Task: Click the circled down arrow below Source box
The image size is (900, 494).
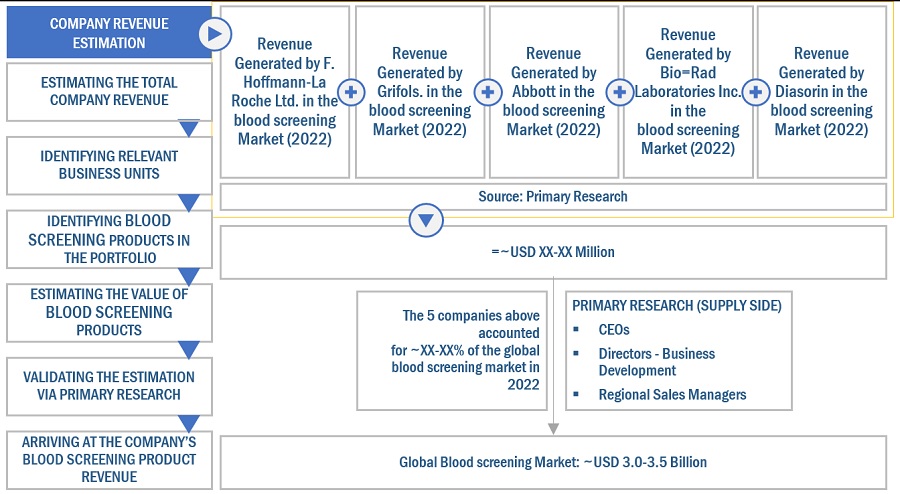Action: click(427, 220)
